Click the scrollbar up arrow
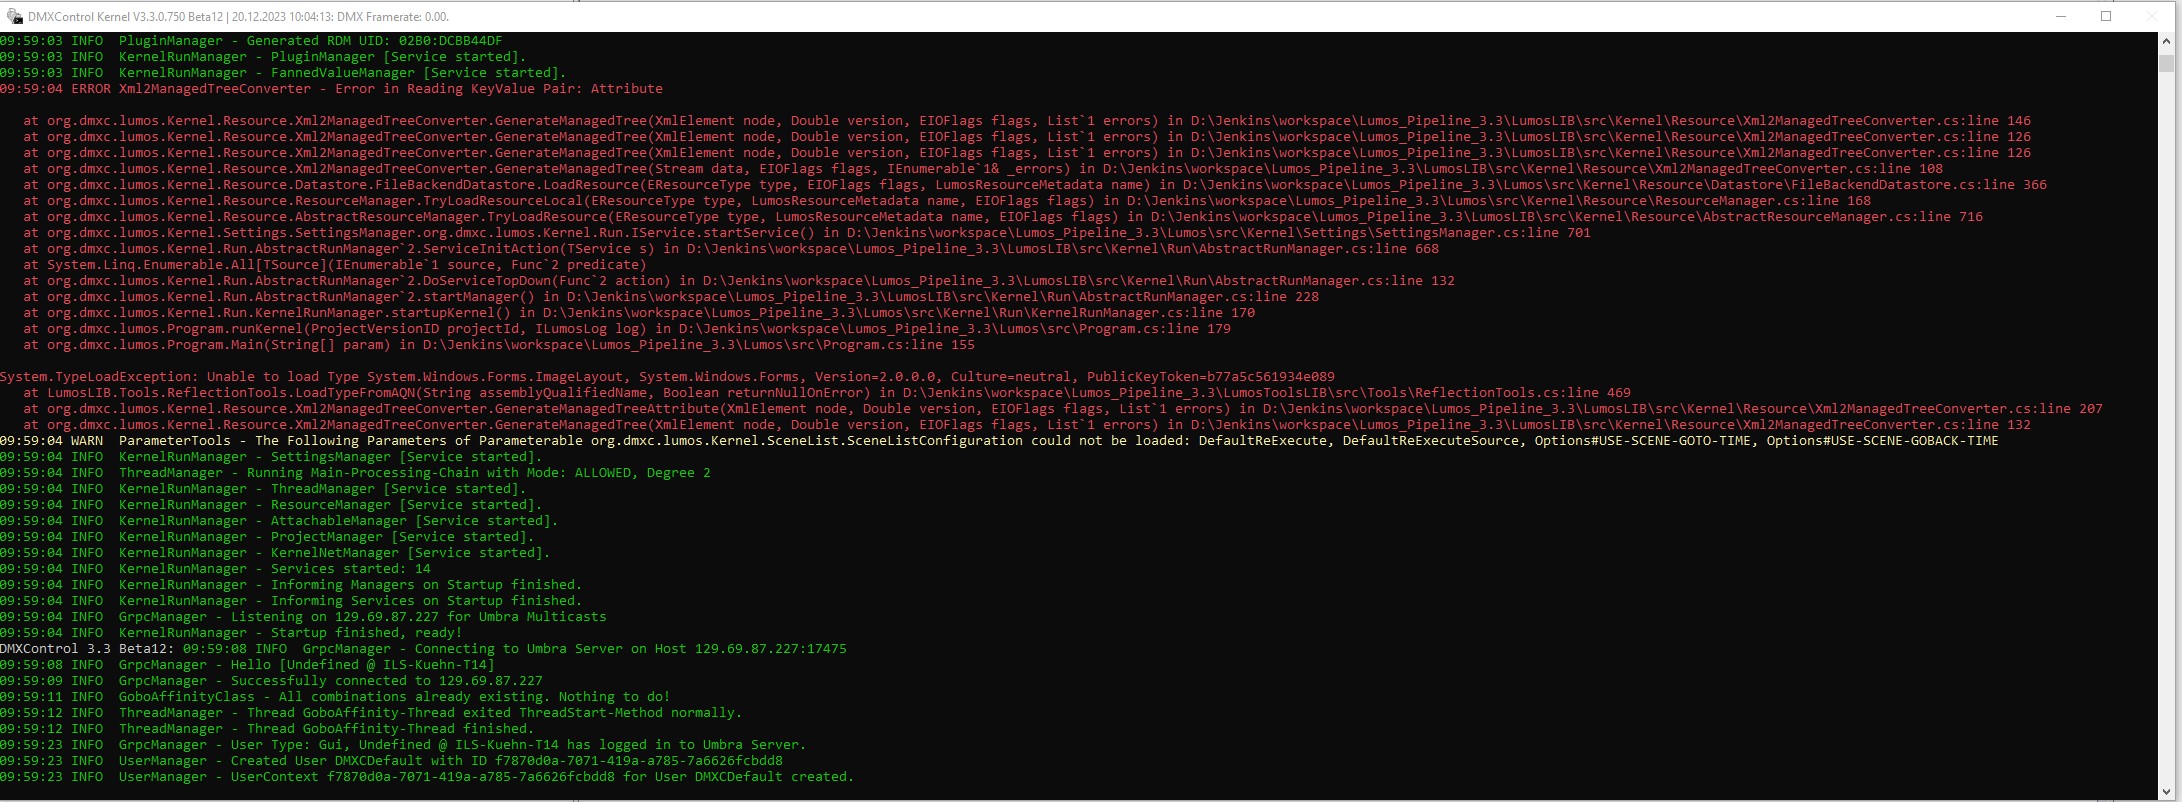 click(2166, 40)
